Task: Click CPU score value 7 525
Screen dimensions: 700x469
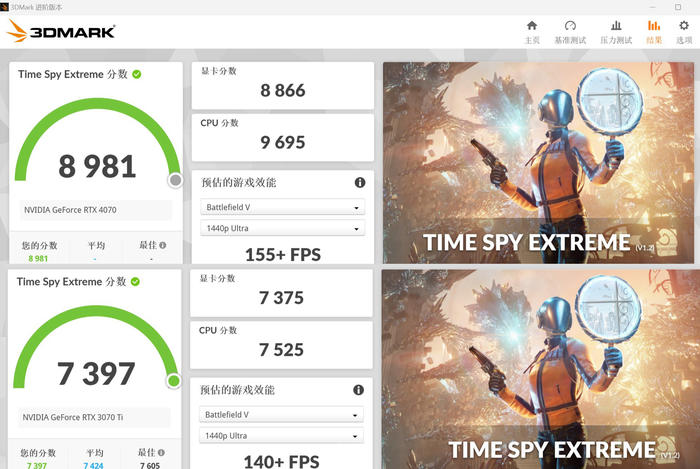Action: click(281, 349)
